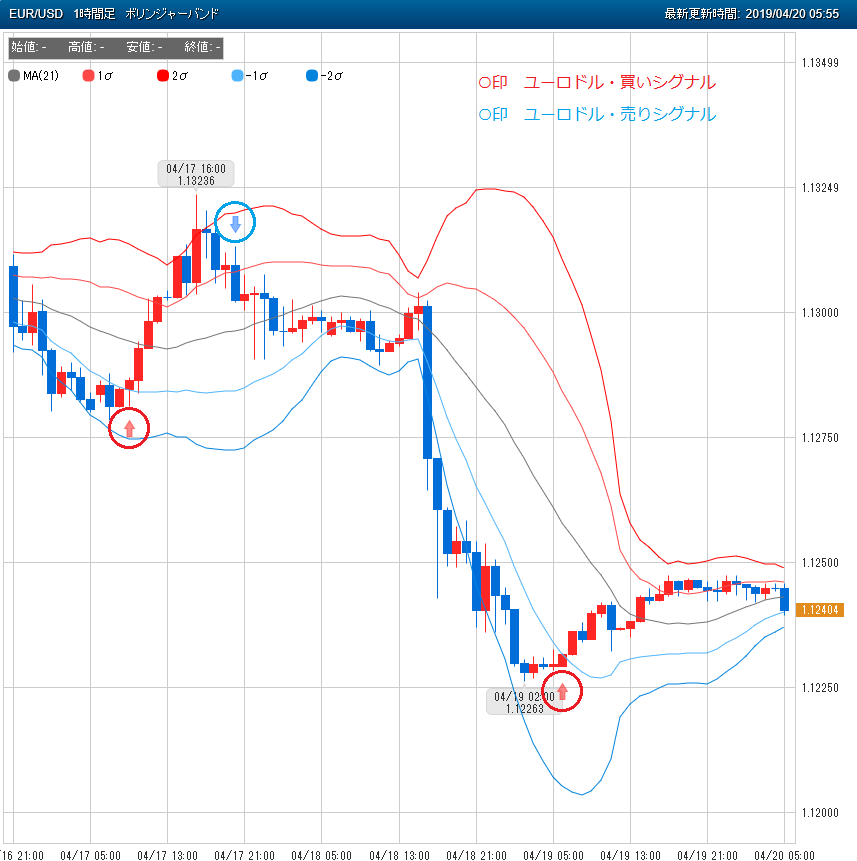This screenshot has height=861, width=857.
Task: Click the 04/20 05:00 time axis label
Action: 785,855
